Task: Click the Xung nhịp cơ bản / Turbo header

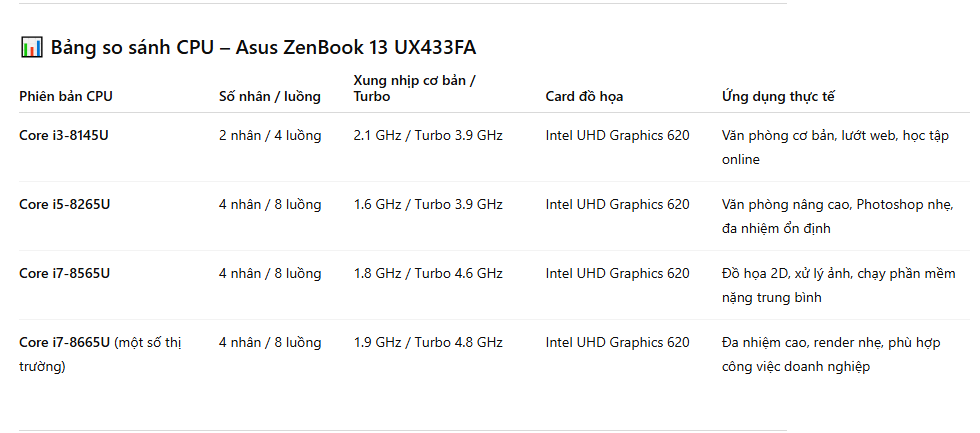Action: pyautogui.click(x=414, y=88)
